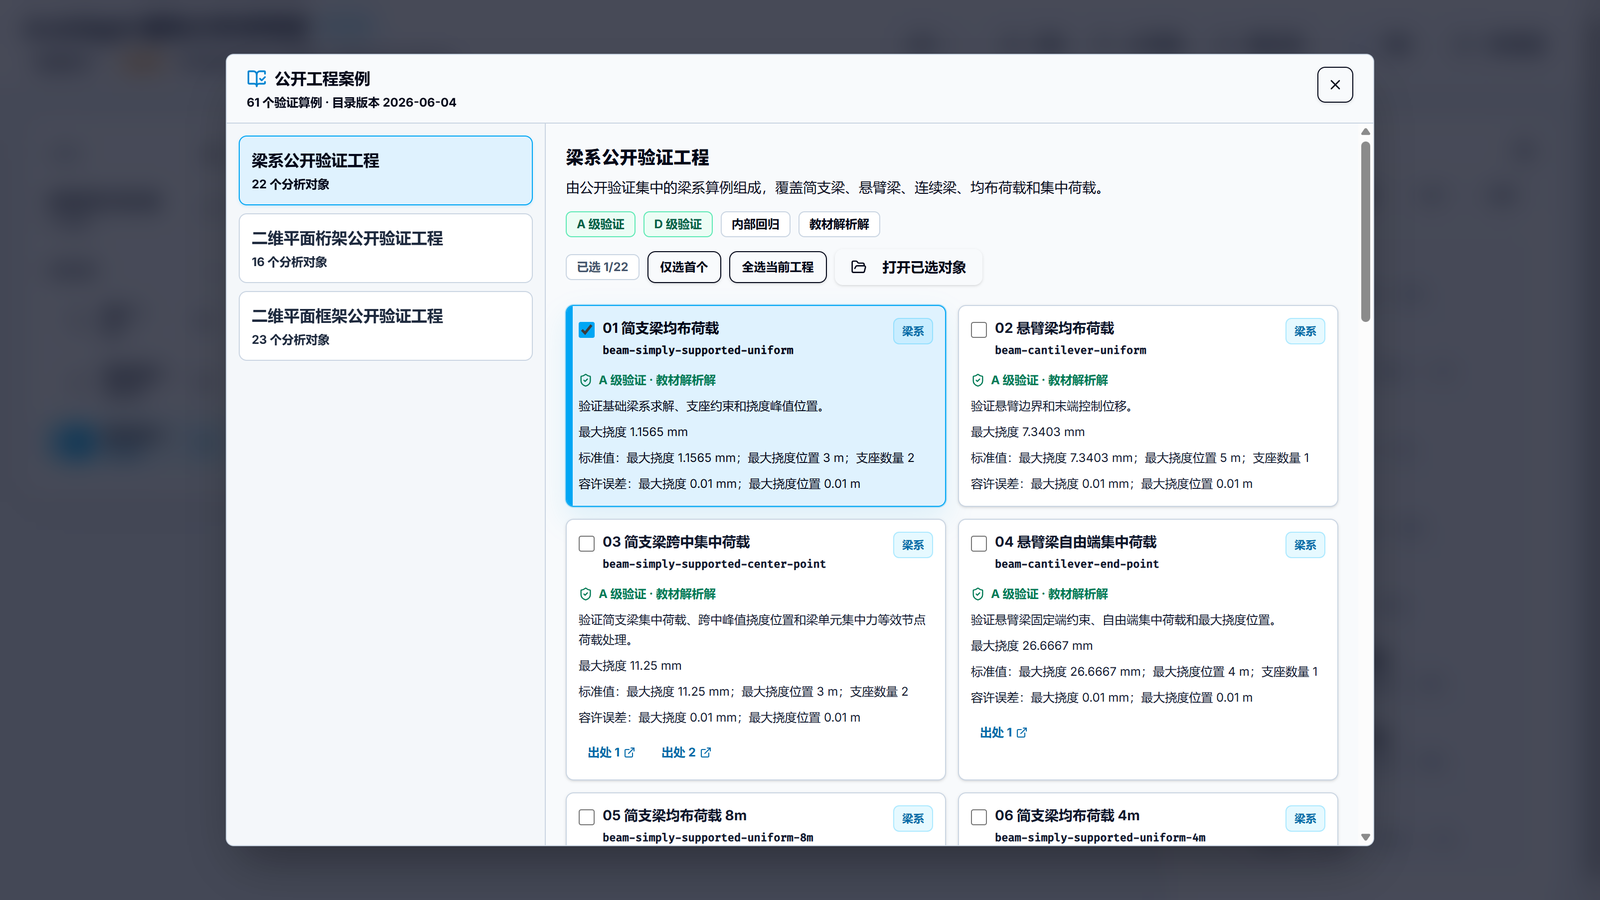Click beam-cantilever-uniform identifier text
The image size is (1600, 900).
pos(1070,350)
